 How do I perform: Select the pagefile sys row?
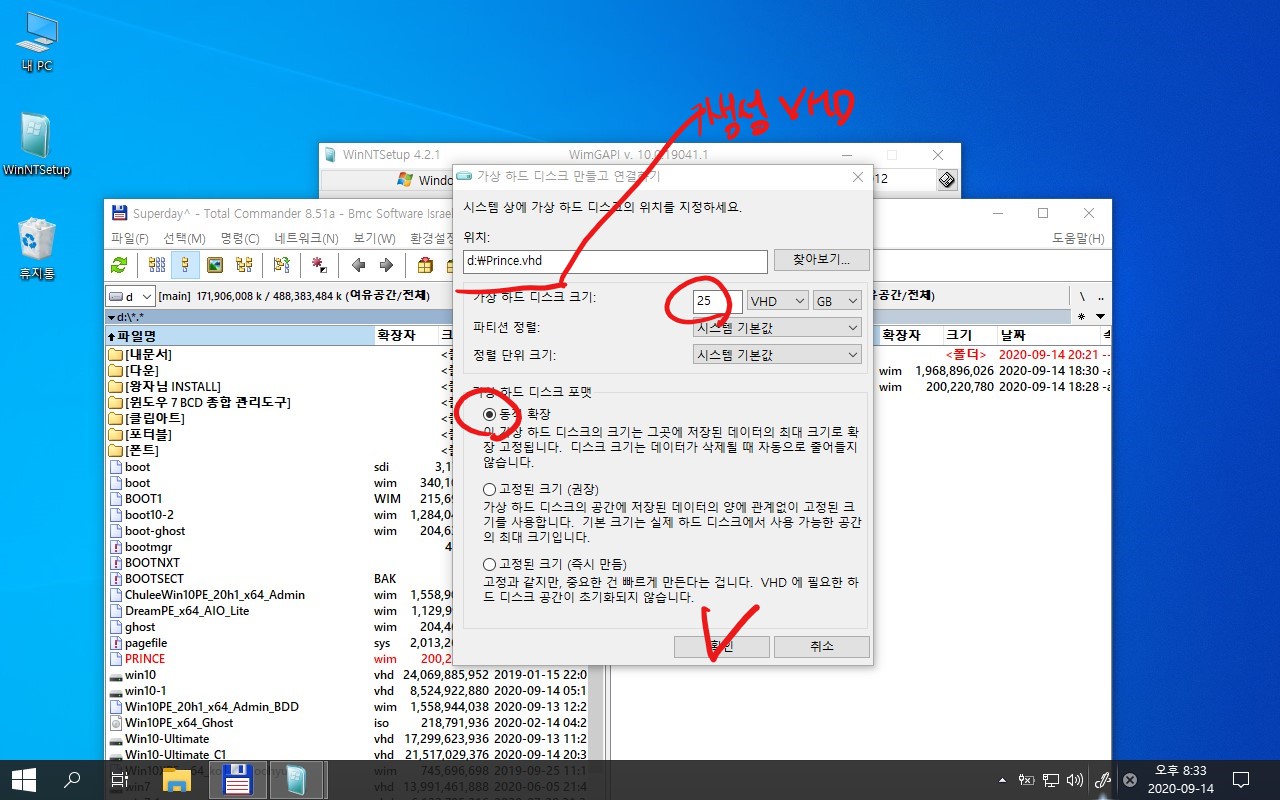tap(345, 643)
